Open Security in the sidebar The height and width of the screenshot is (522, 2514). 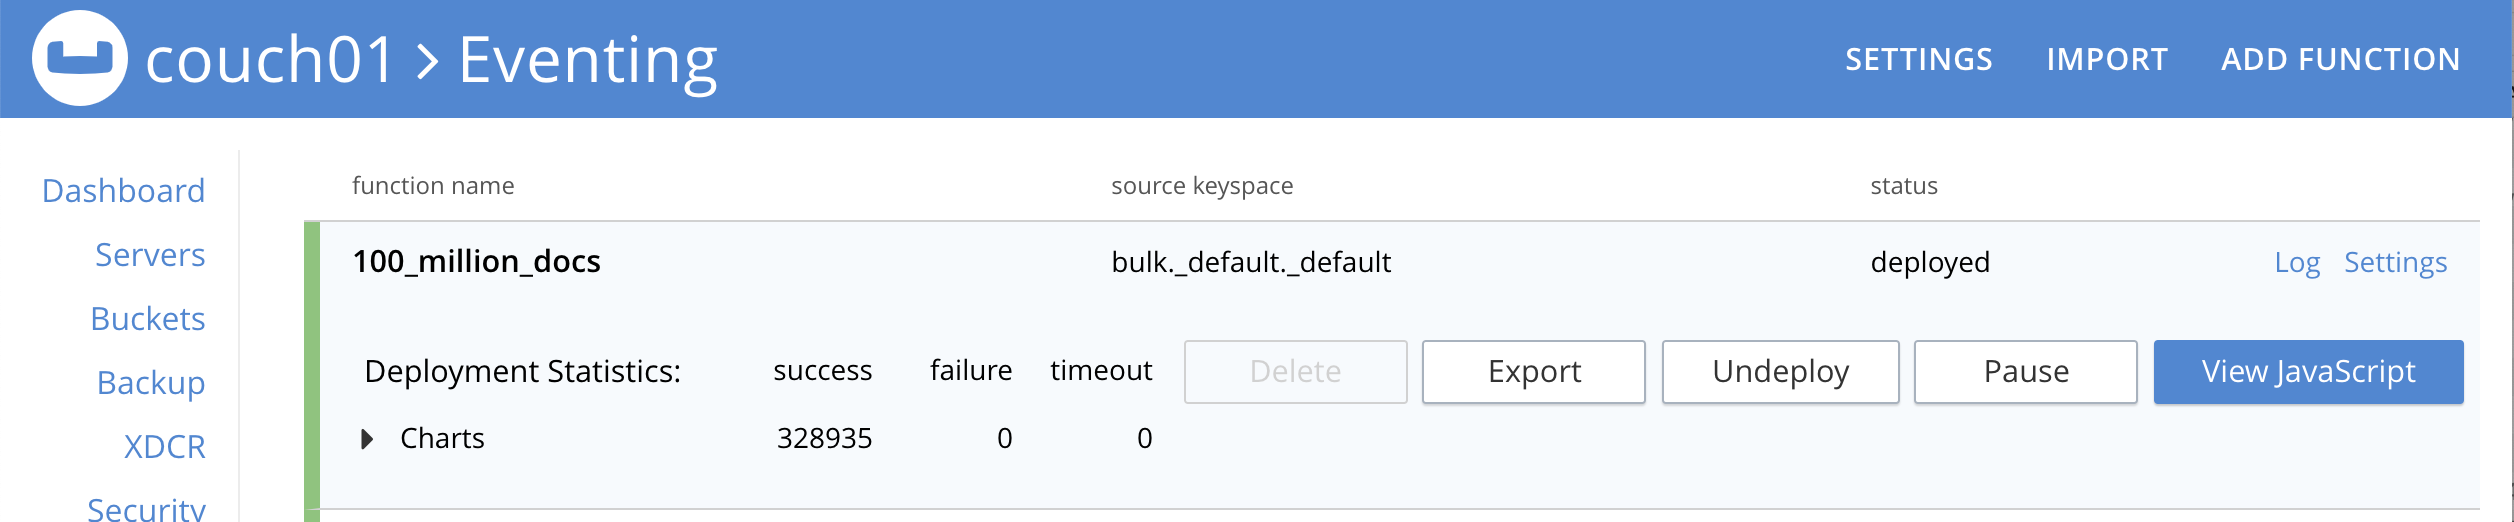146,508
